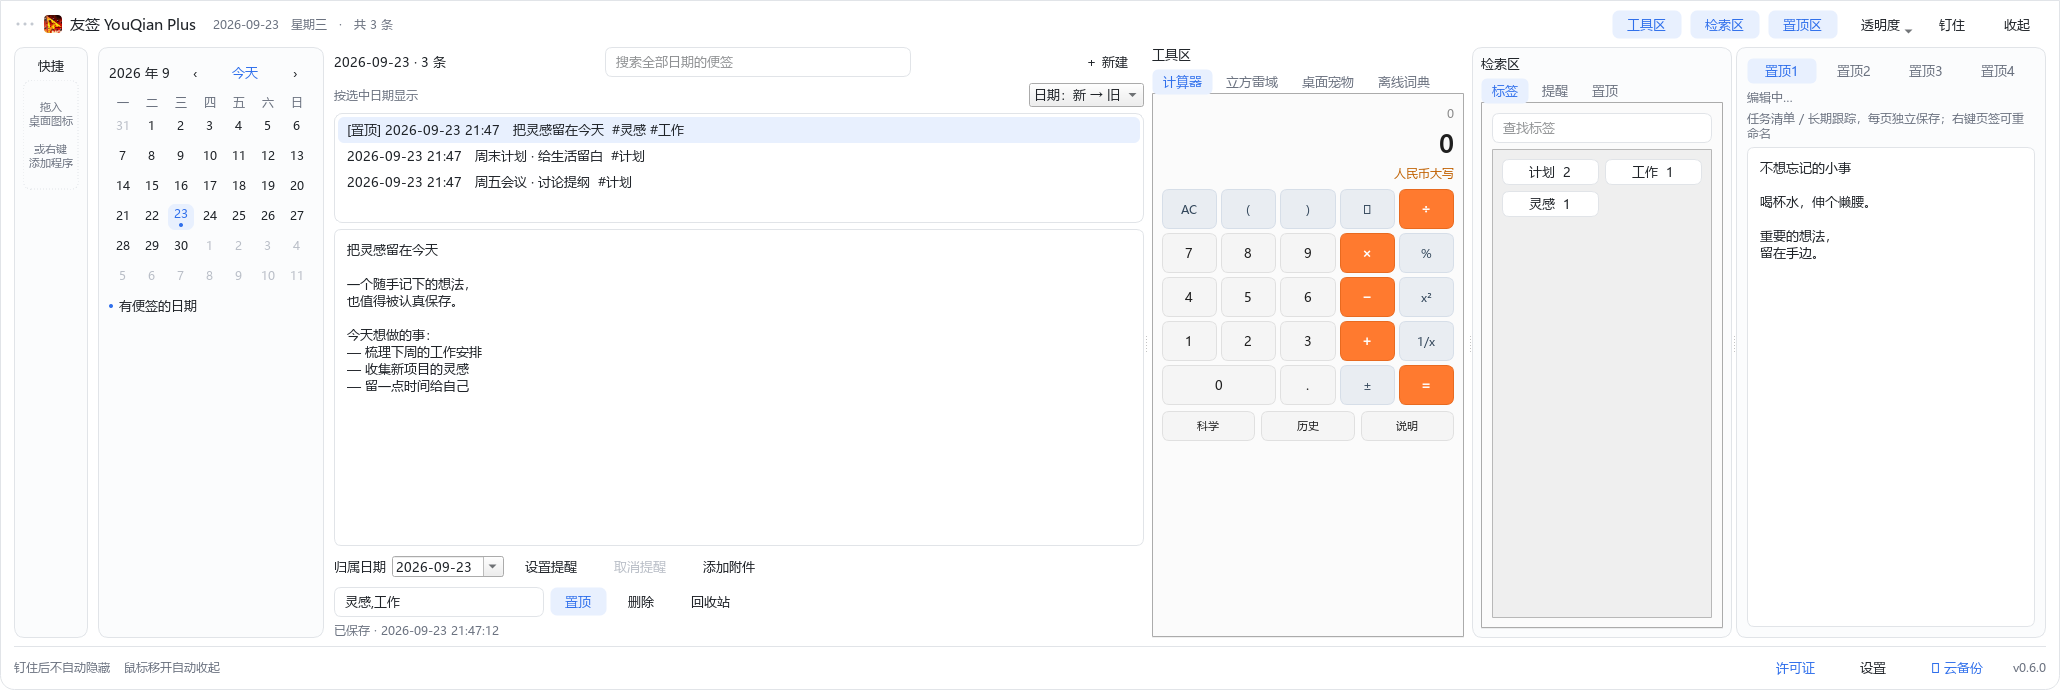Open the 科学 scientific calculator mode
Screen dimensions: 2060x690
pyautogui.click(x=1208, y=426)
